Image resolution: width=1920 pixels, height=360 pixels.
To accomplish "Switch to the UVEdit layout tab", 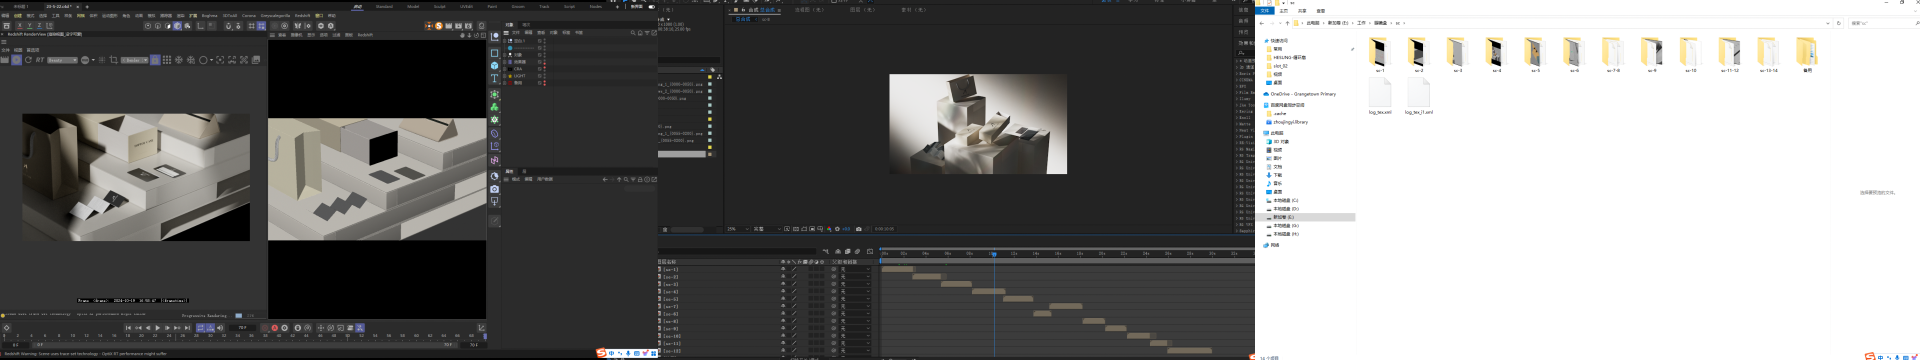I will pyautogui.click(x=466, y=6).
